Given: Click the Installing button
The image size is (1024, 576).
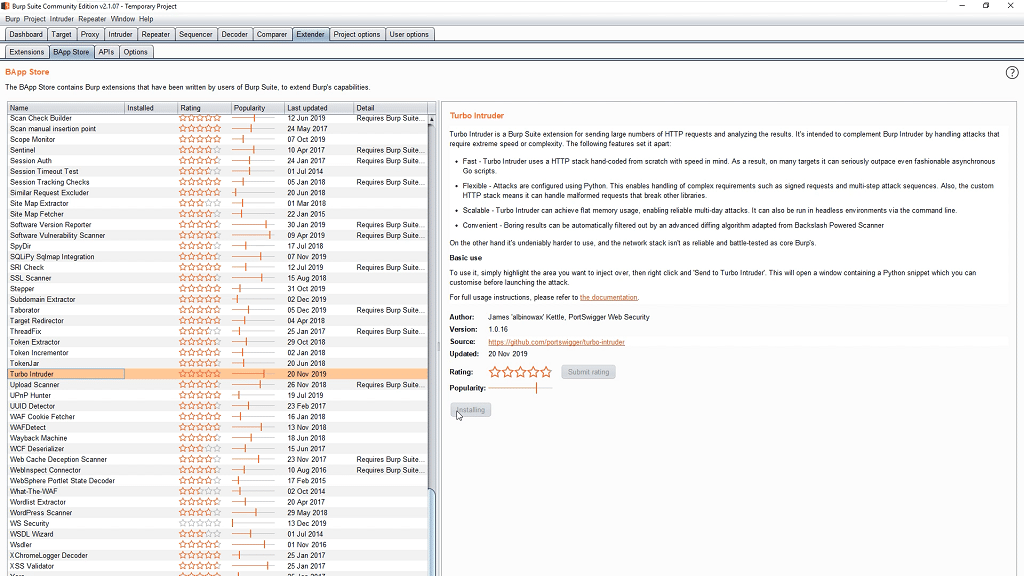Looking at the screenshot, I should [470, 410].
